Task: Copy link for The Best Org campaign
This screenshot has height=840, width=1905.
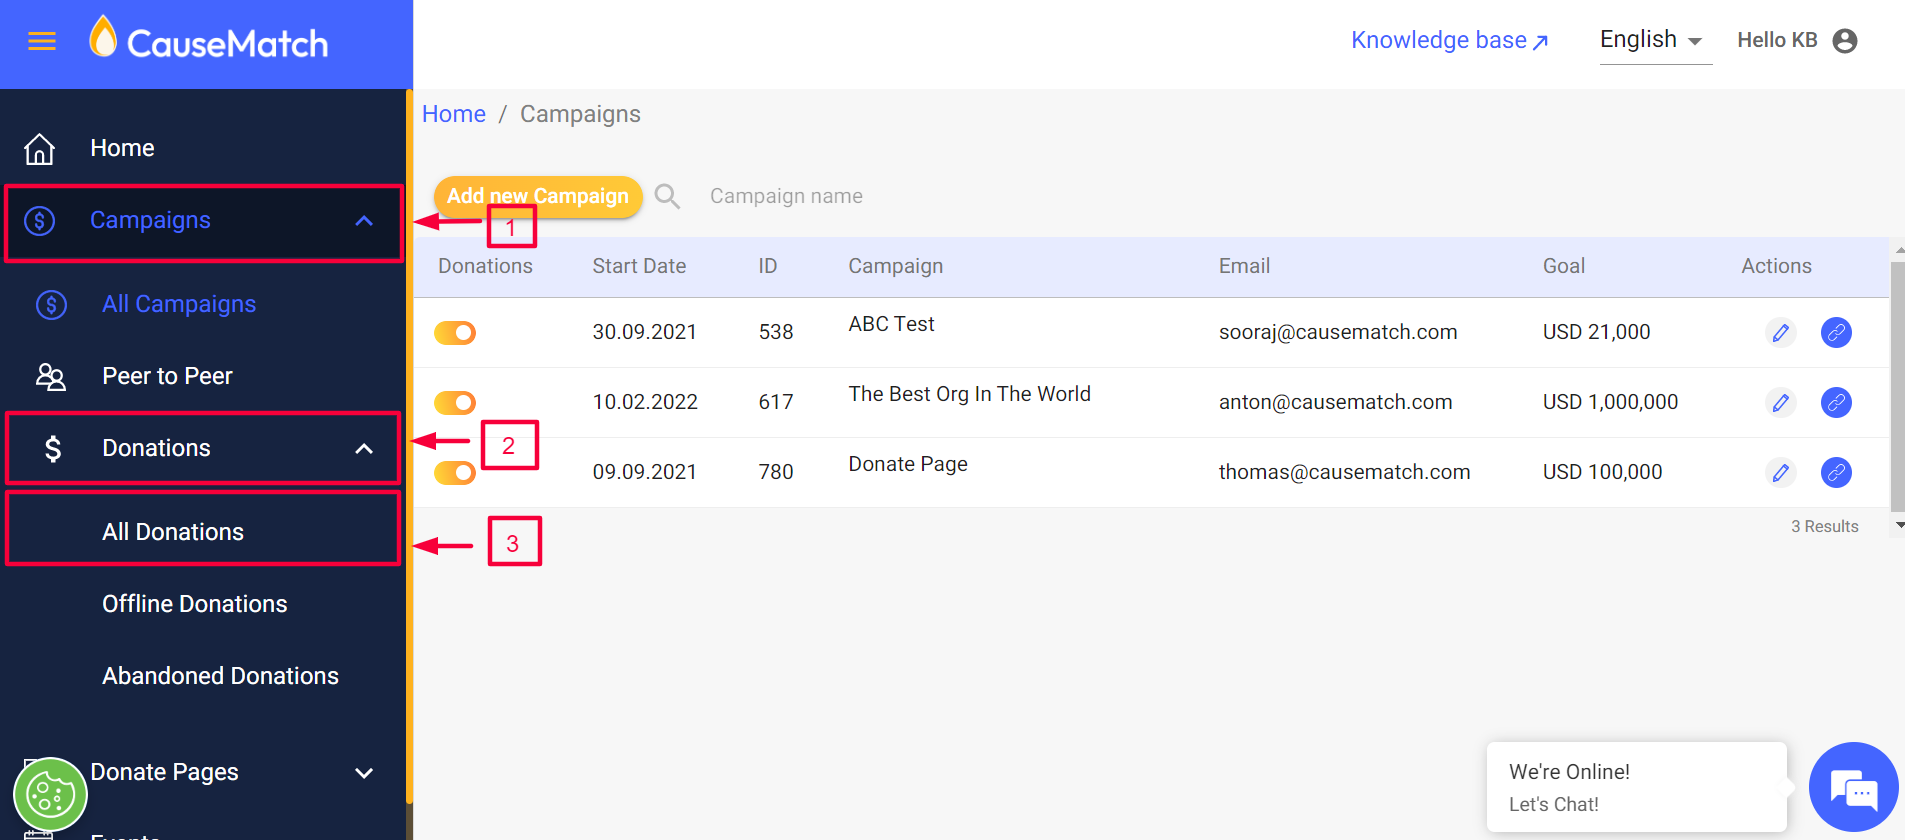Action: 1836,402
